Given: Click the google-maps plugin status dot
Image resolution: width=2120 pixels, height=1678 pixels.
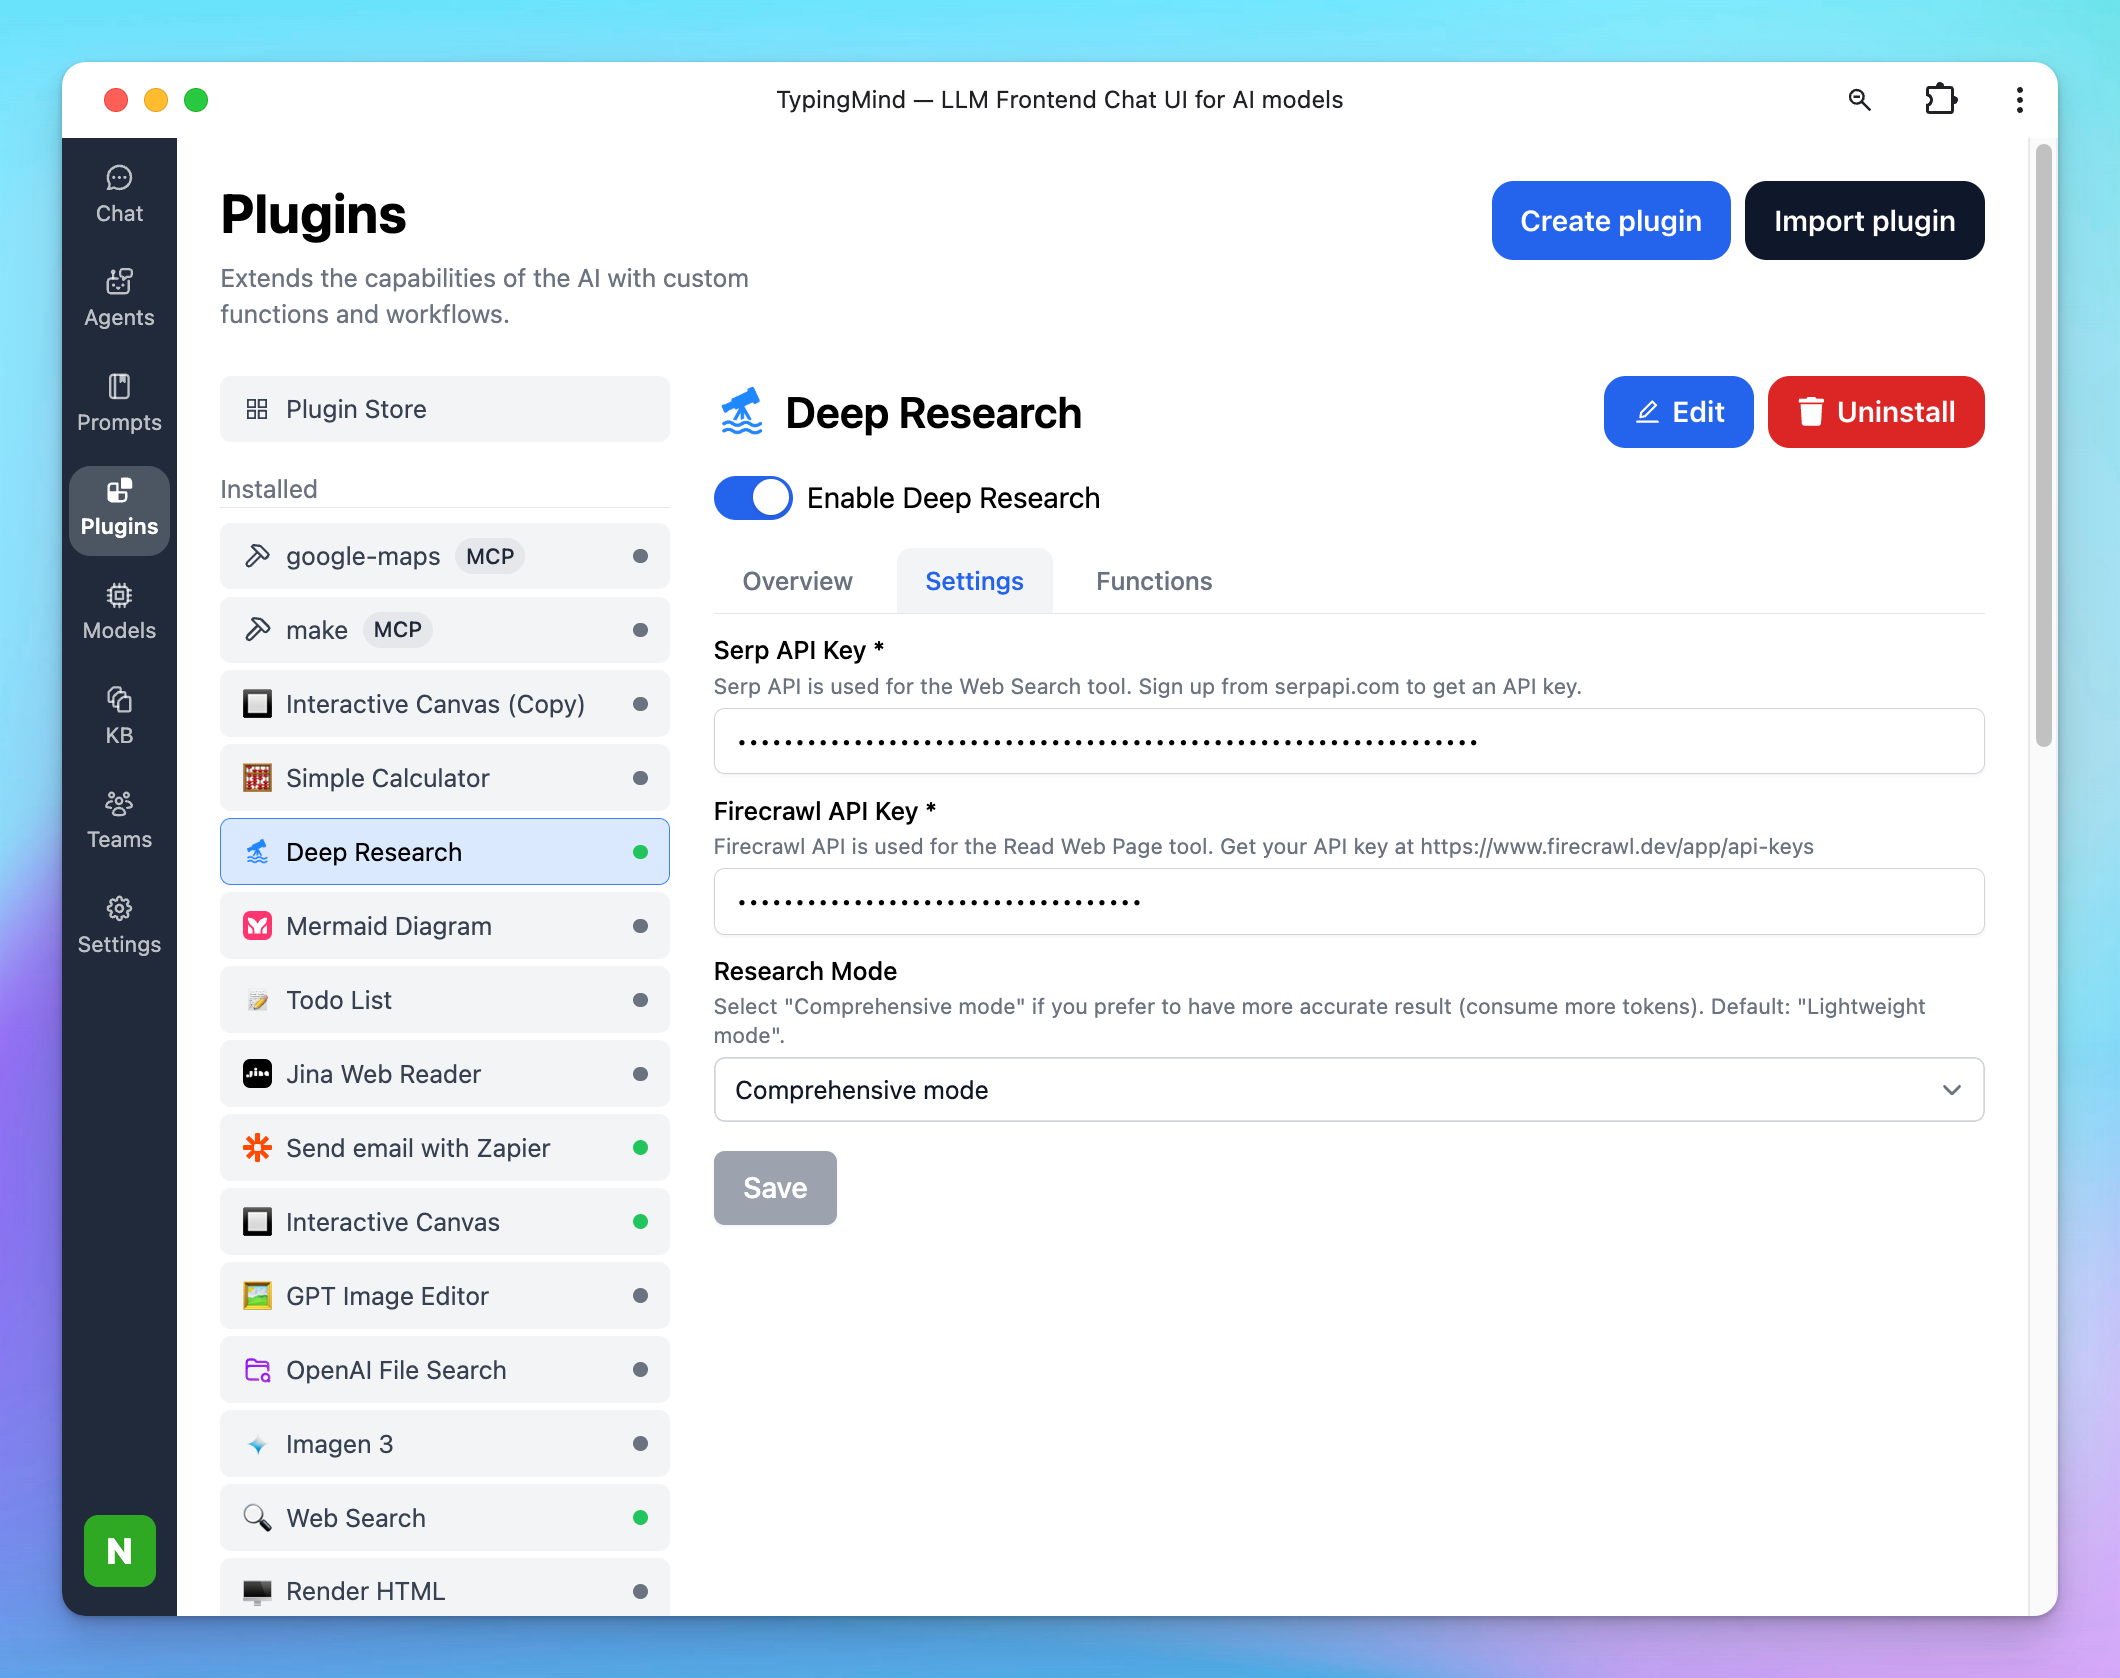Looking at the screenshot, I should [640, 556].
